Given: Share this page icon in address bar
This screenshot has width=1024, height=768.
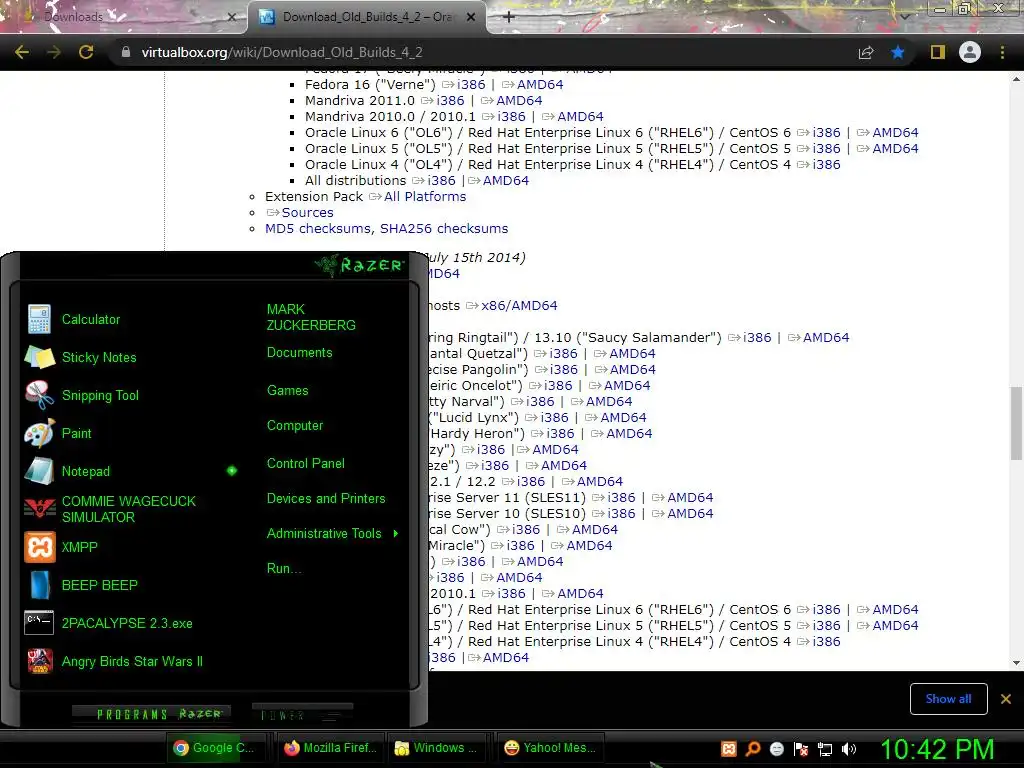Looking at the screenshot, I should 866,52.
